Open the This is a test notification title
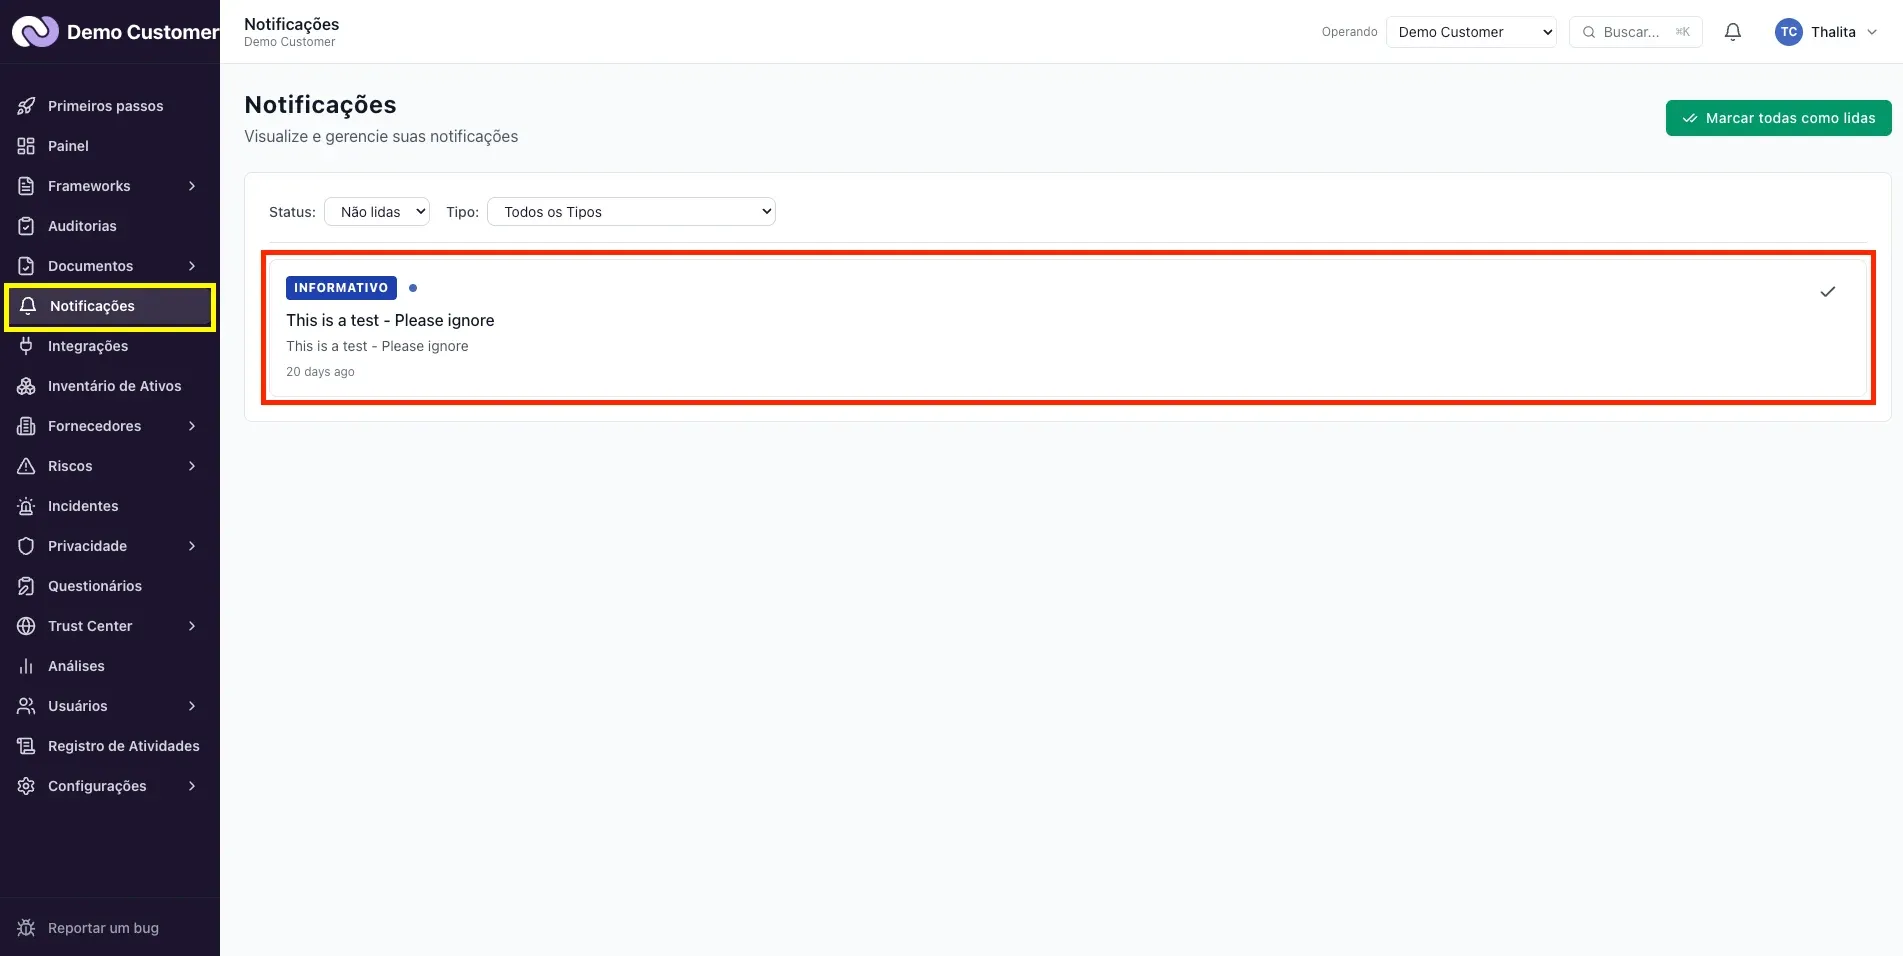This screenshot has width=1903, height=956. [390, 320]
